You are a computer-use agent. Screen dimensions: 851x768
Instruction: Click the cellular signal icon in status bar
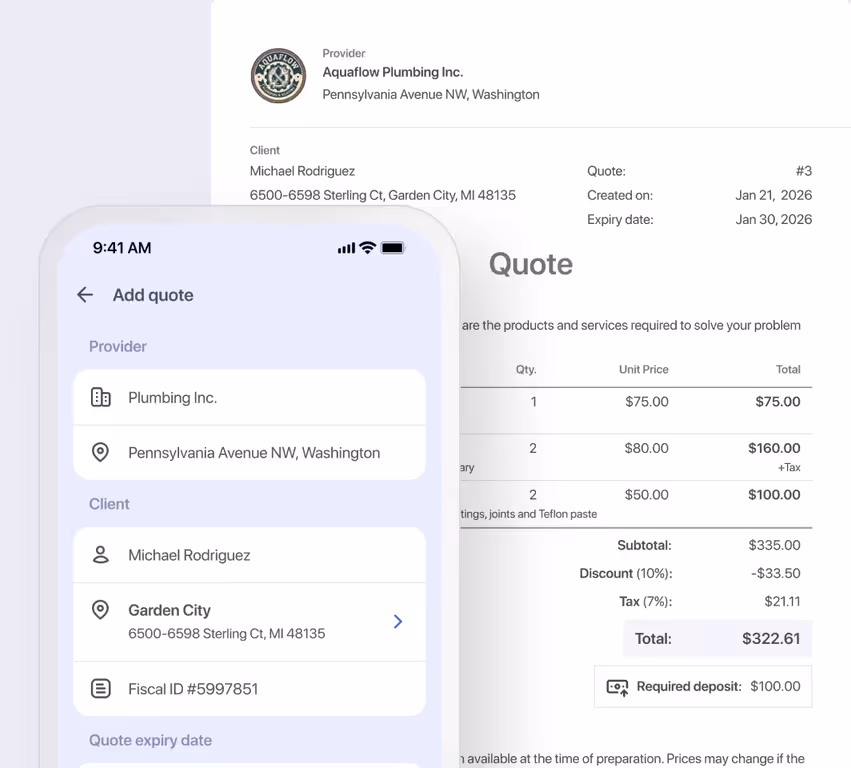tap(346, 248)
